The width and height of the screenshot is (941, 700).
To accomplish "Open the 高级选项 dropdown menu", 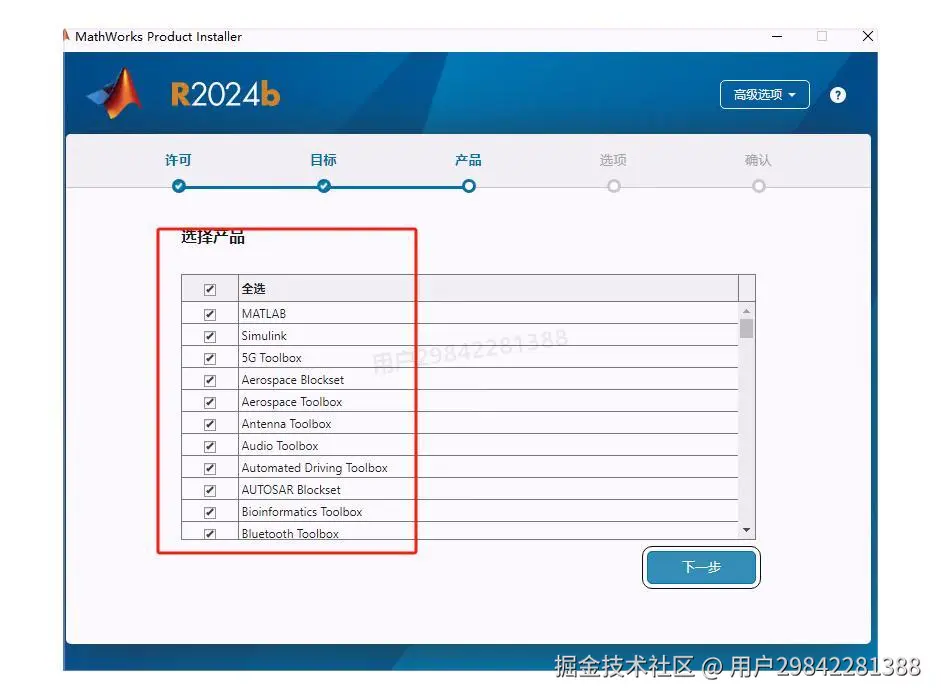I will (764, 94).
